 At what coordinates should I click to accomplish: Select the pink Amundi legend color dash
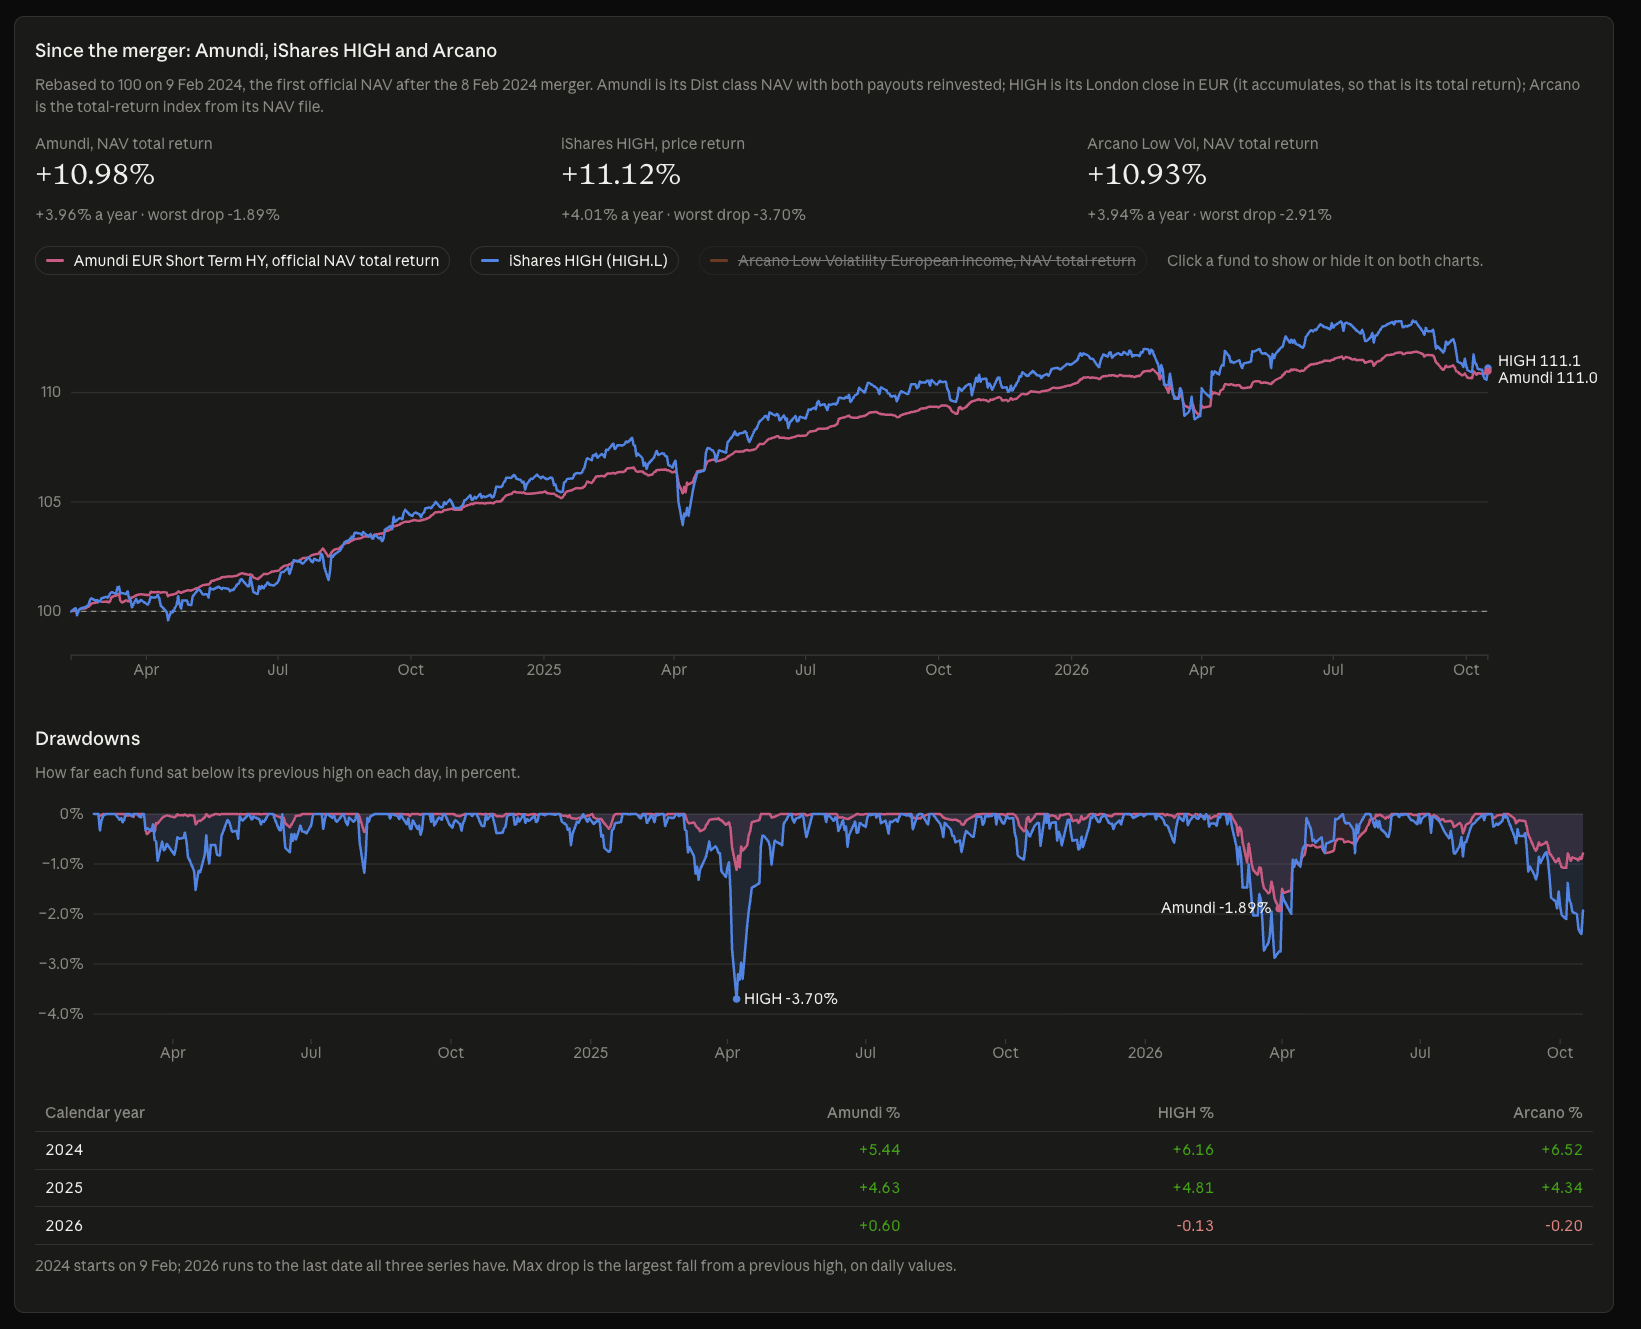point(55,261)
